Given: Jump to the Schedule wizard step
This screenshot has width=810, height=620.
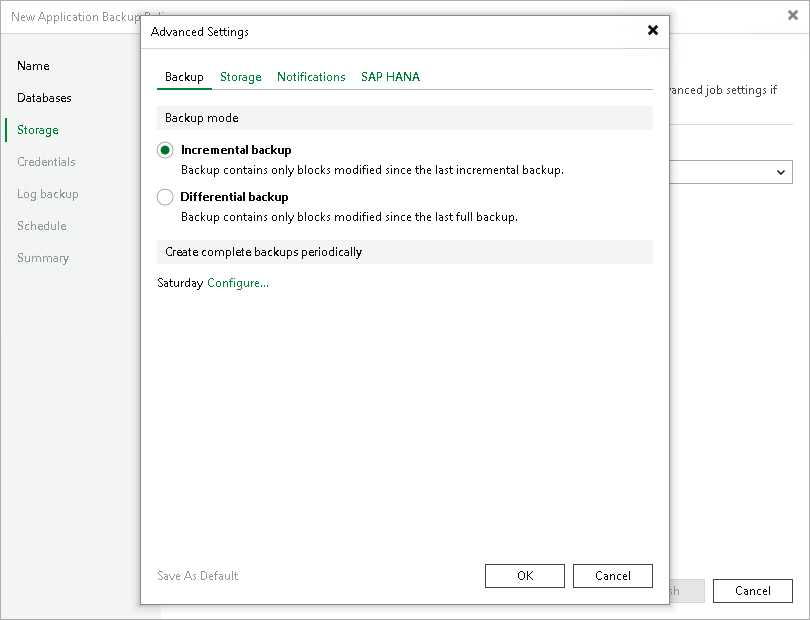Looking at the screenshot, I should point(41,226).
